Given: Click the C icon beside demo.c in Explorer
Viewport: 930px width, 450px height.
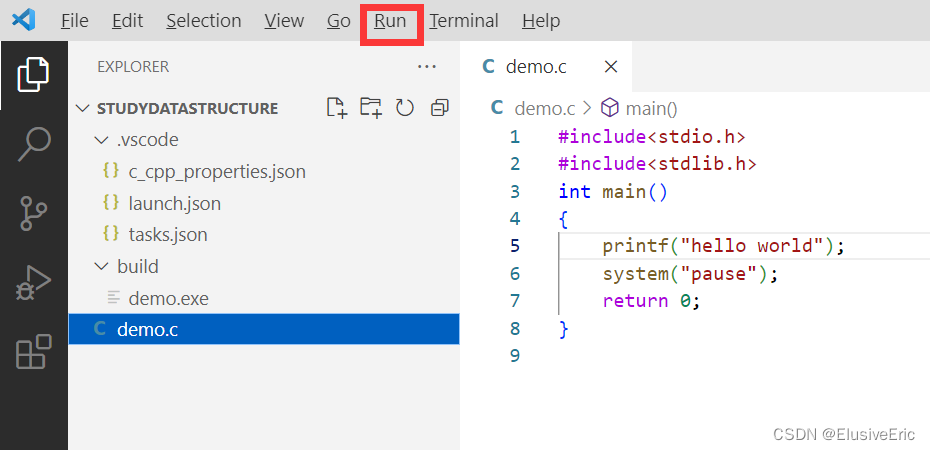Looking at the screenshot, I should click(101, 330).
